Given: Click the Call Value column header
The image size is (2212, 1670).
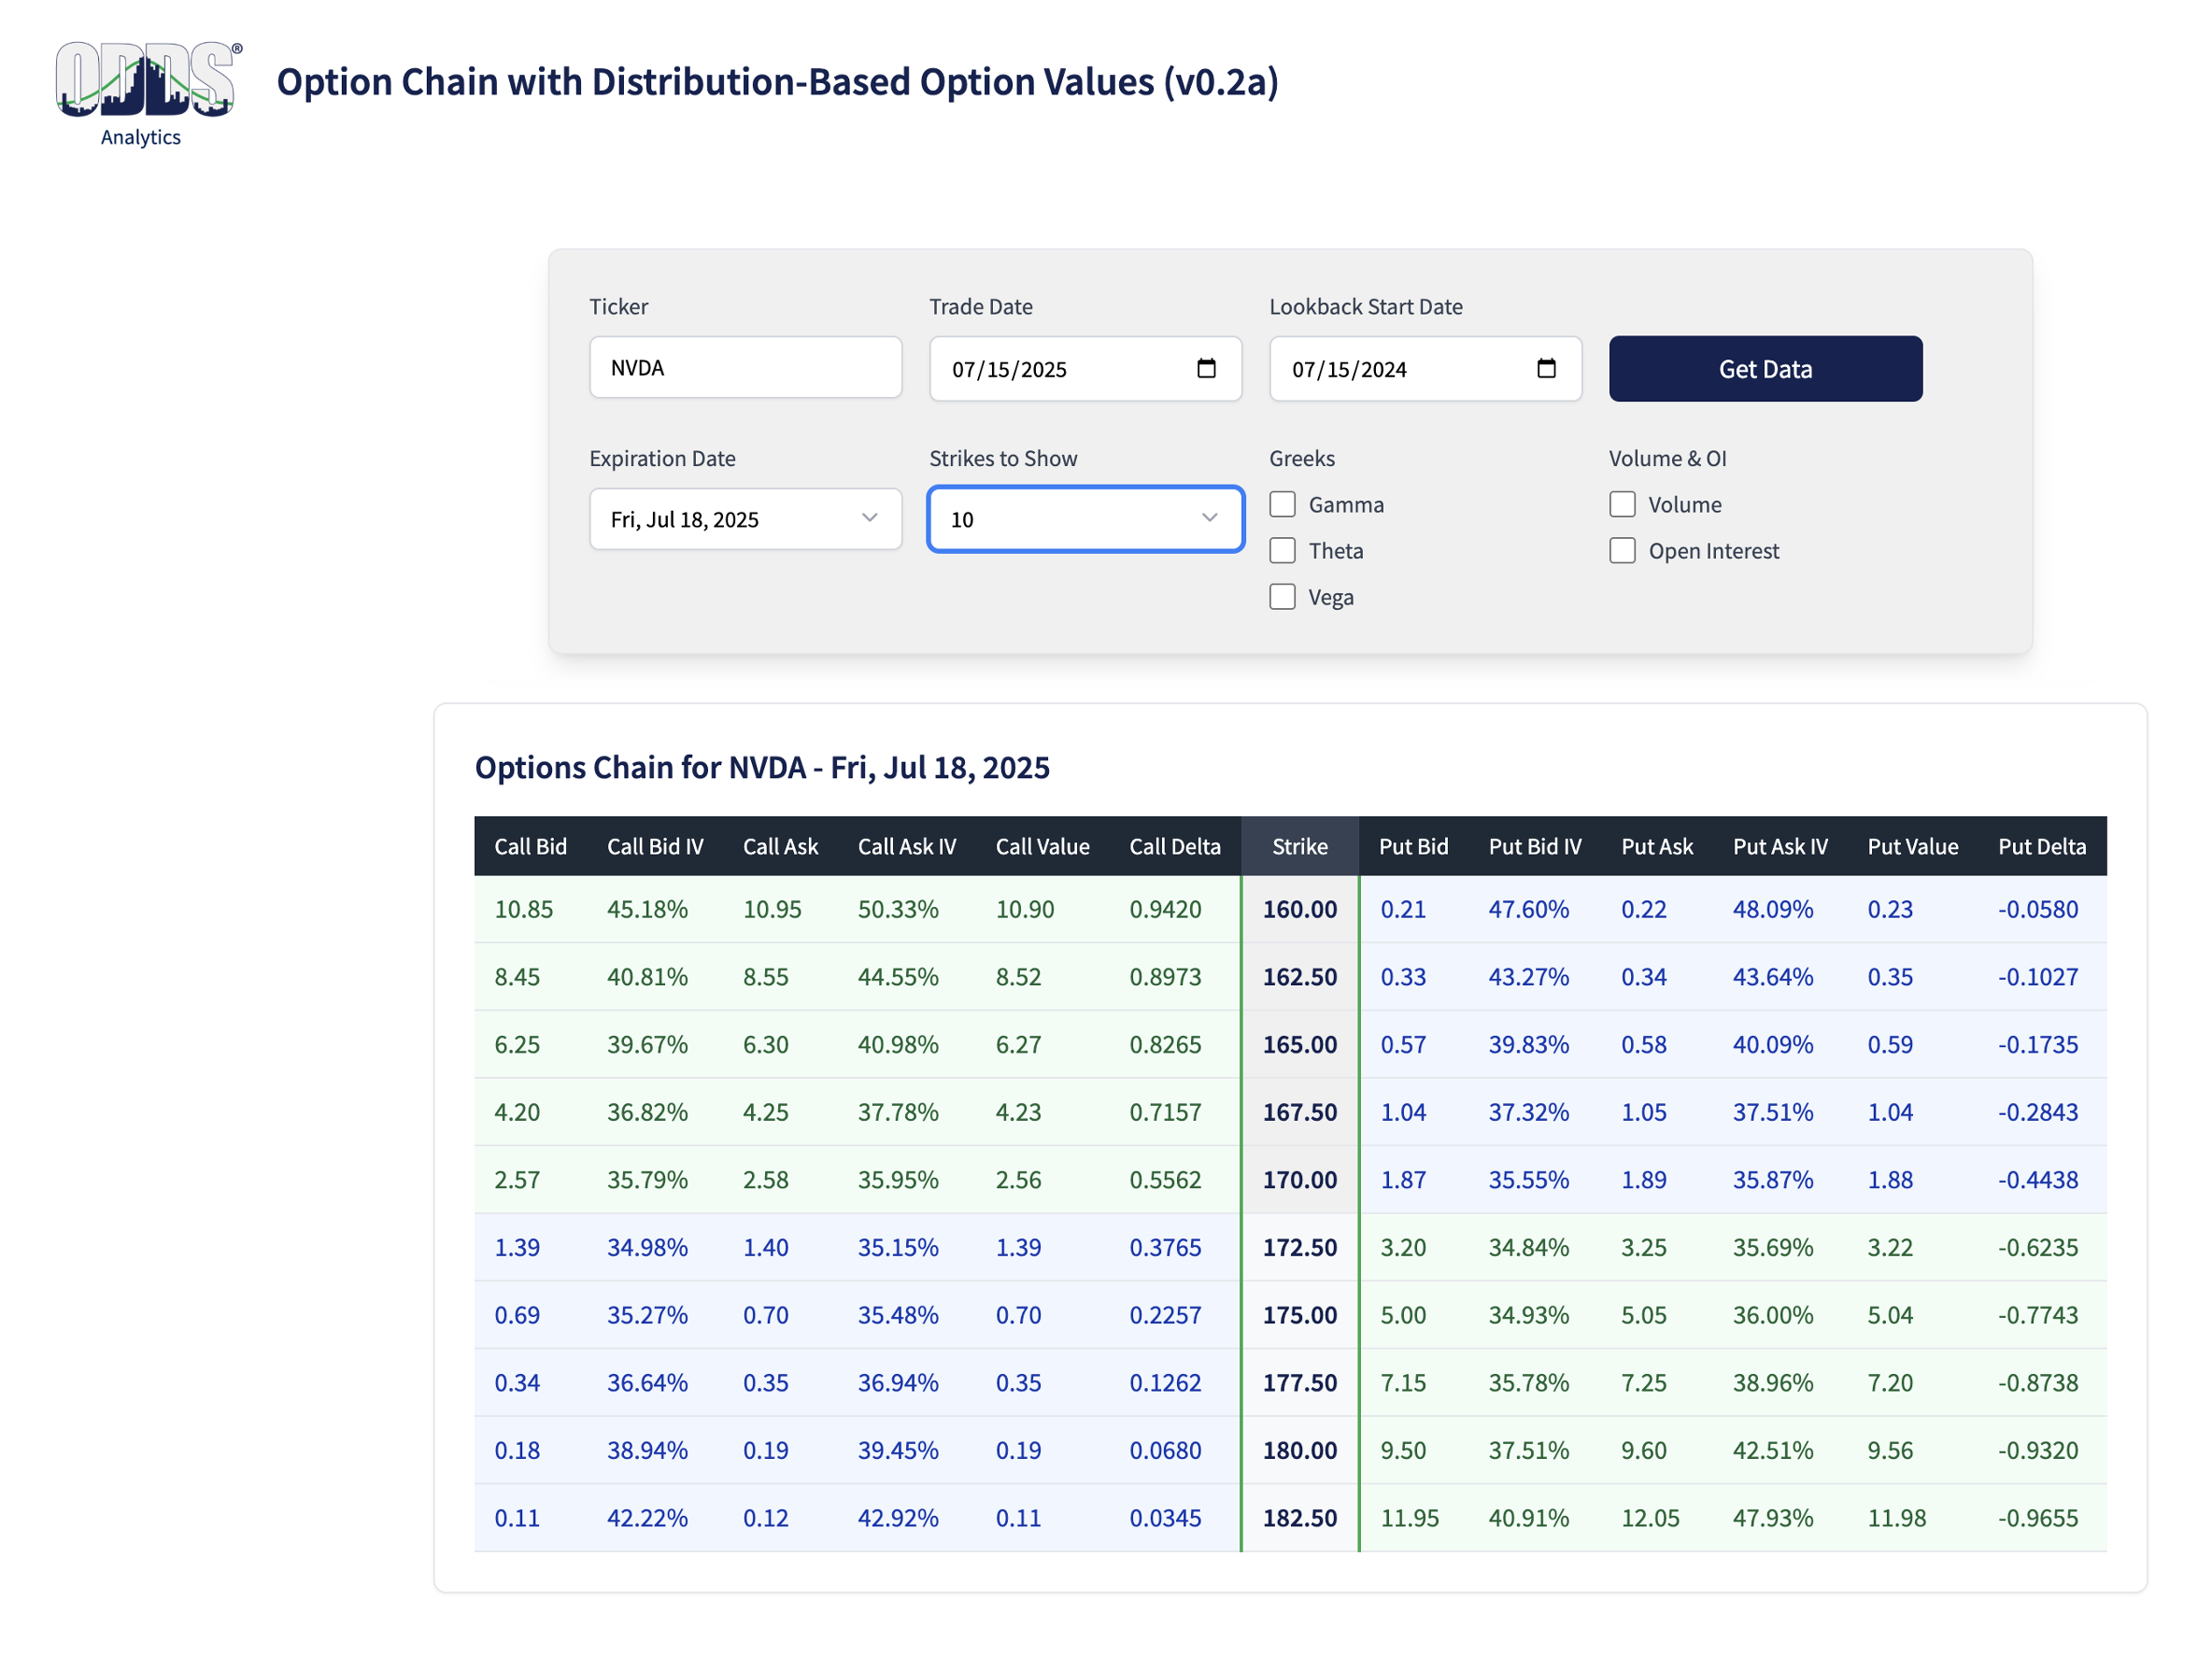Looking at the screenshot, I should coord(1042,846).
